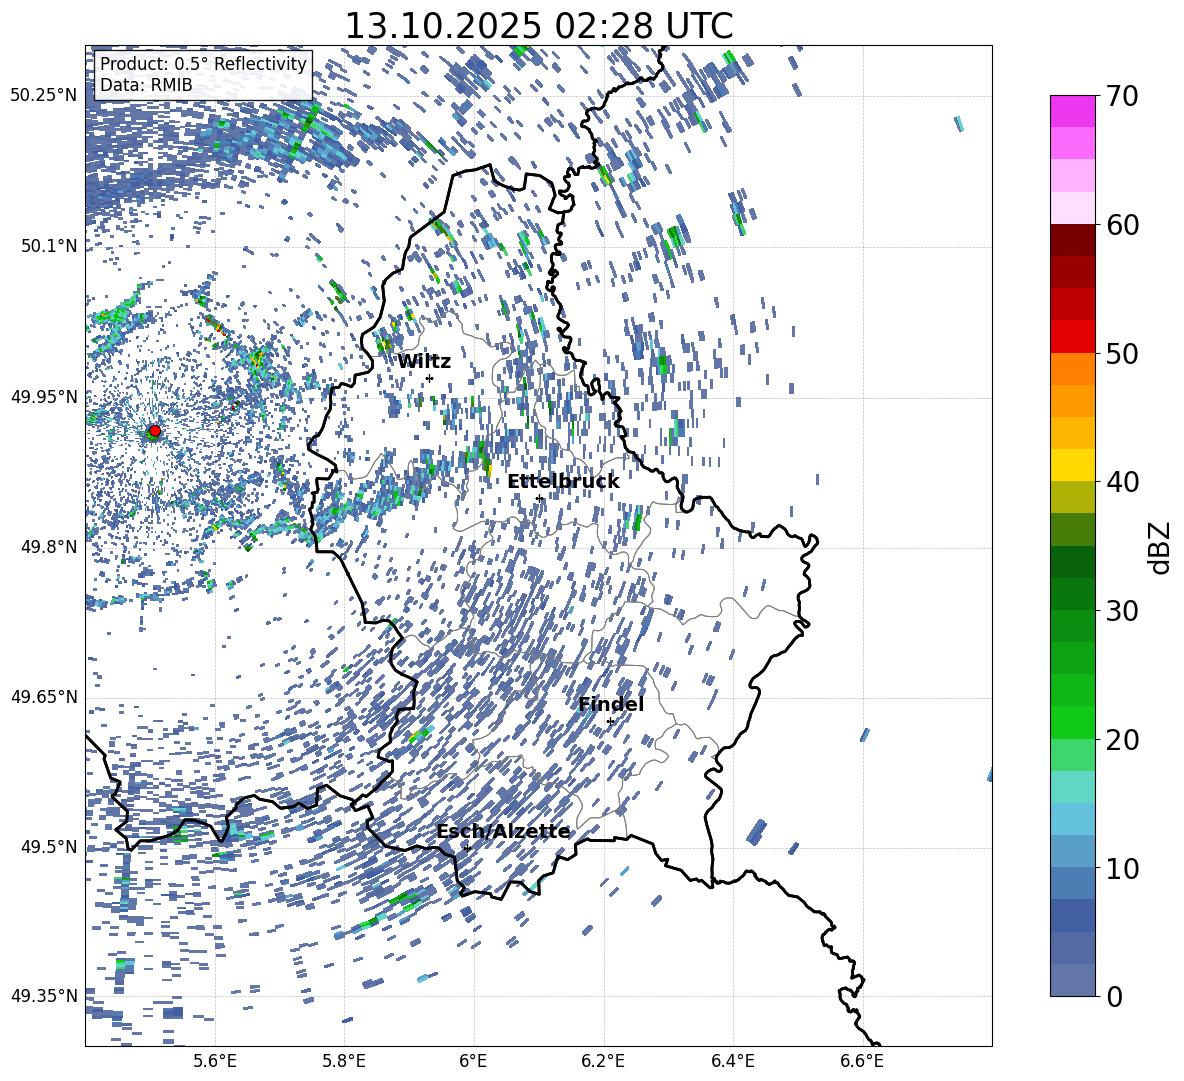Viewport: 1184px width, 1081px height.
Task: Pick the dark maroon swatch below 60 dBZ
Action: coord(1073,240)
